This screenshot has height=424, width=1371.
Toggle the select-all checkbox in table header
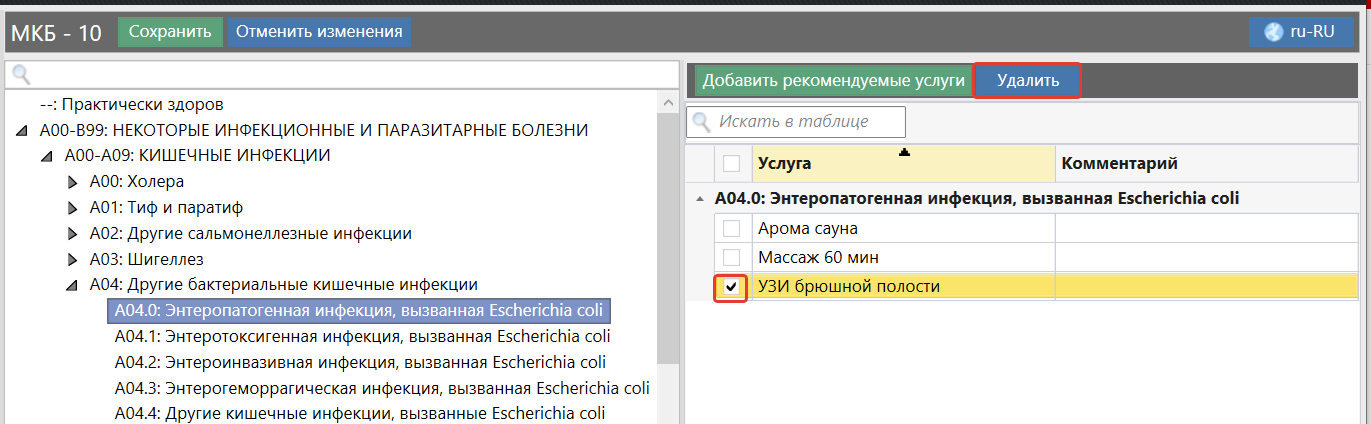pos(732,163)
